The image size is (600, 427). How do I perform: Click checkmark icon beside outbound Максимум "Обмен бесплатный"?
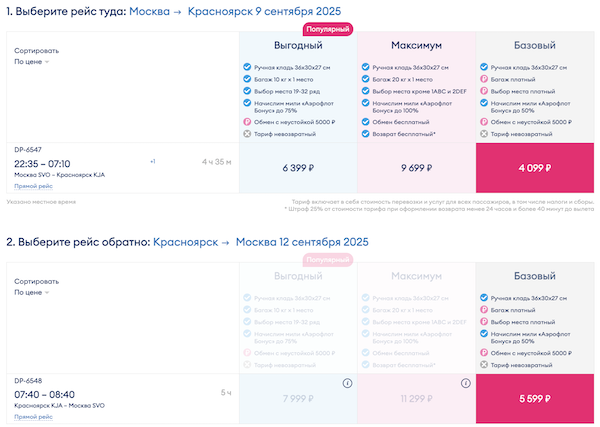point(365,121)
